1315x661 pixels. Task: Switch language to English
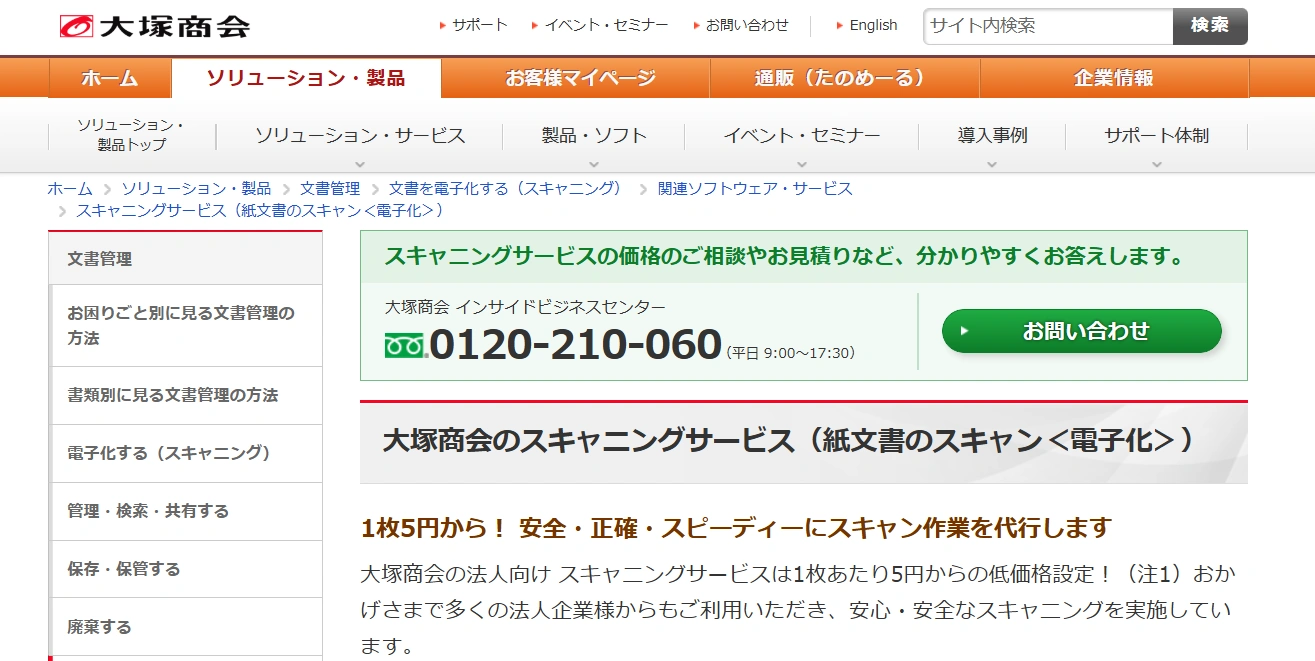873,25
